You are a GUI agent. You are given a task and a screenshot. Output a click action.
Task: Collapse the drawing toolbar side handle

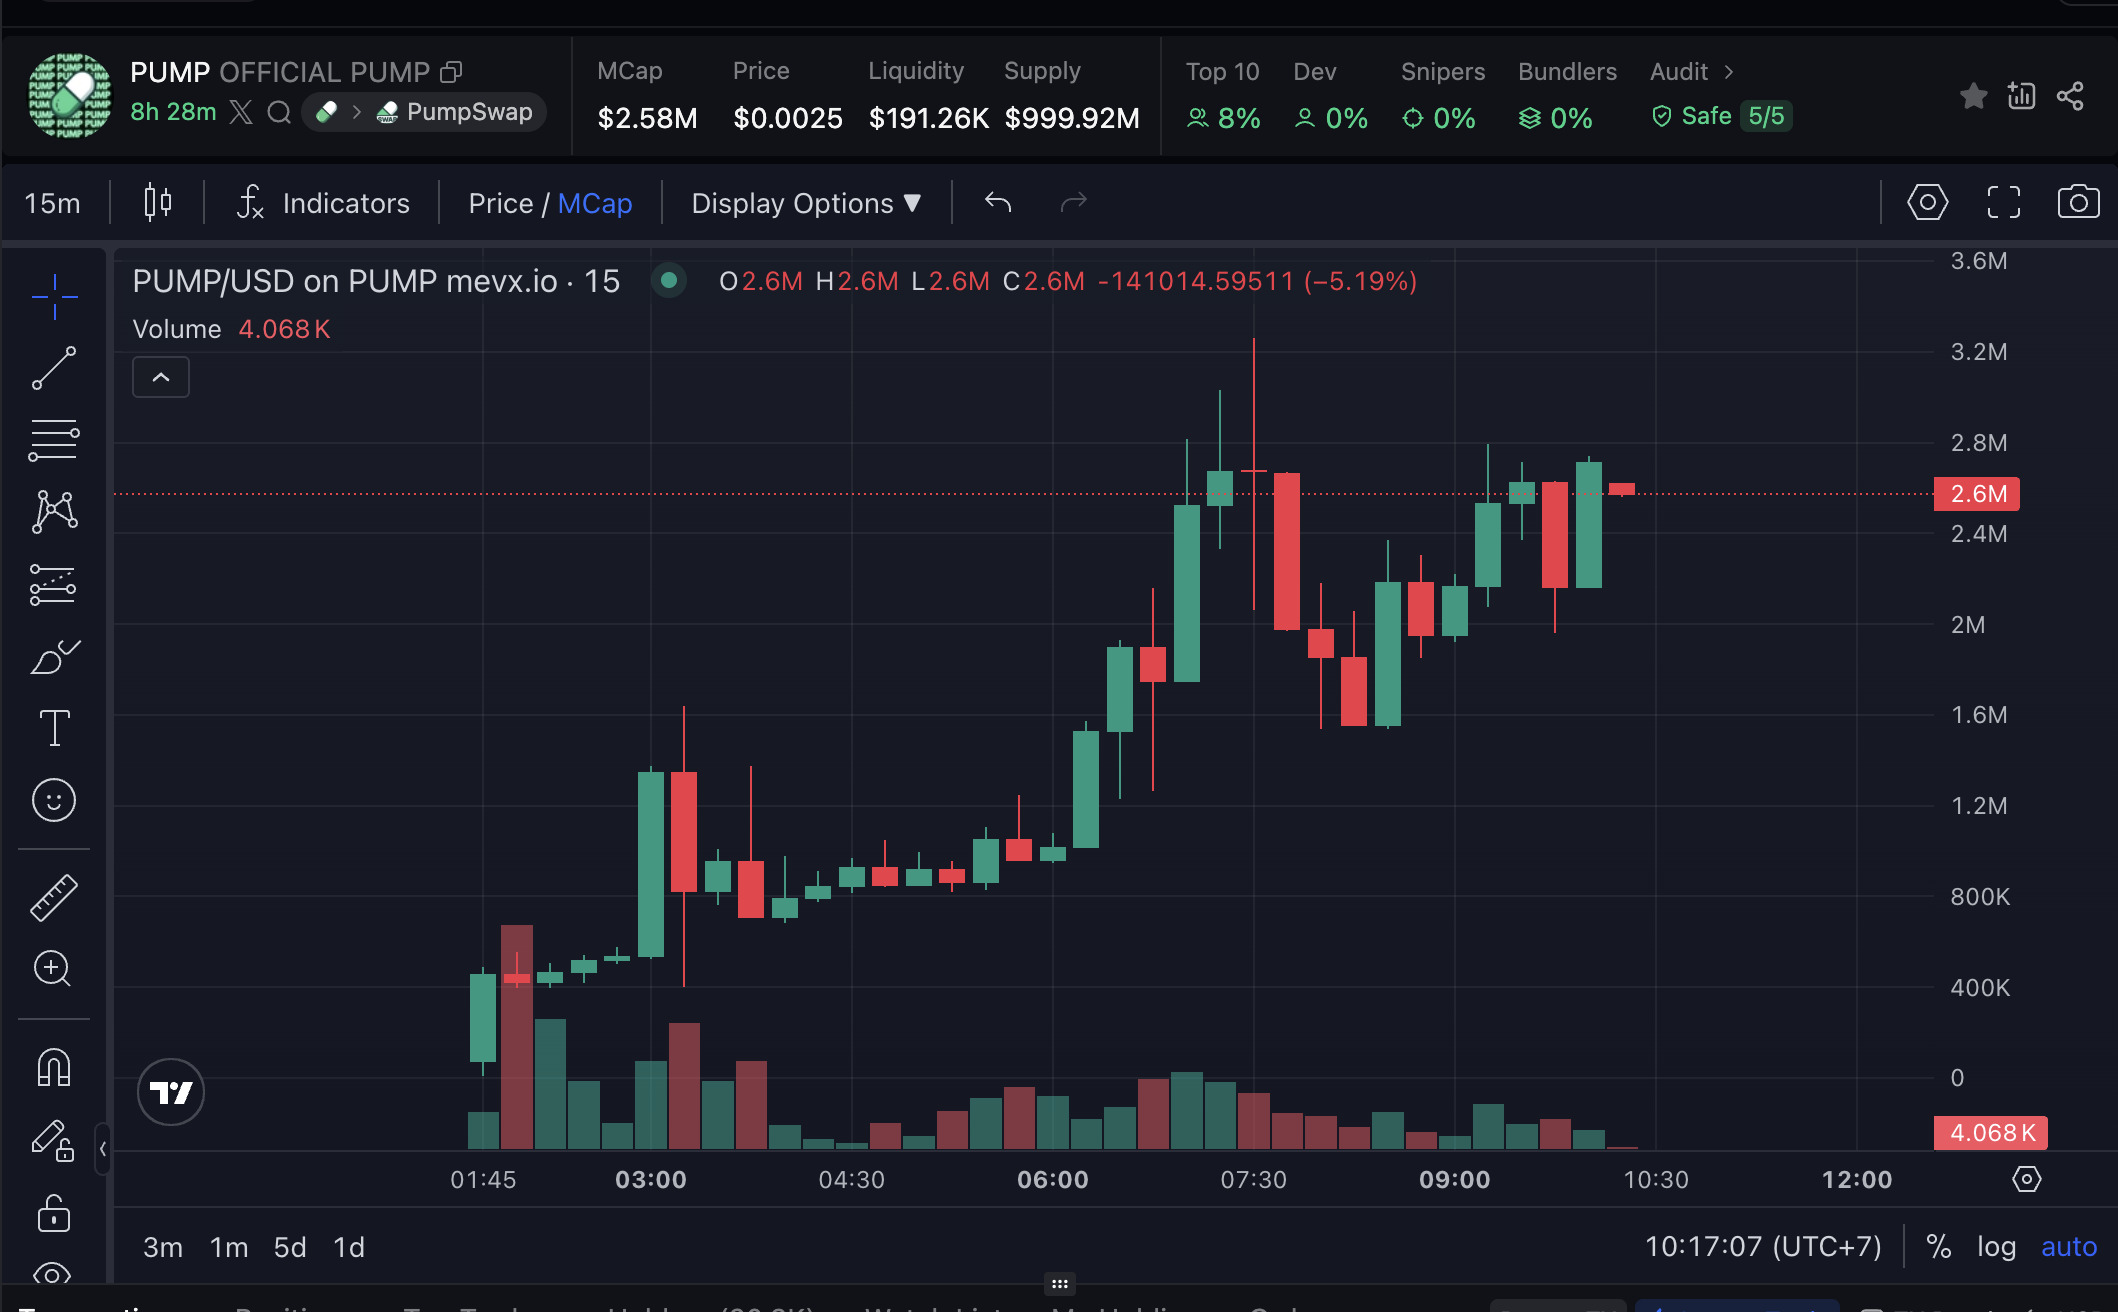[x=102, y=1149]
